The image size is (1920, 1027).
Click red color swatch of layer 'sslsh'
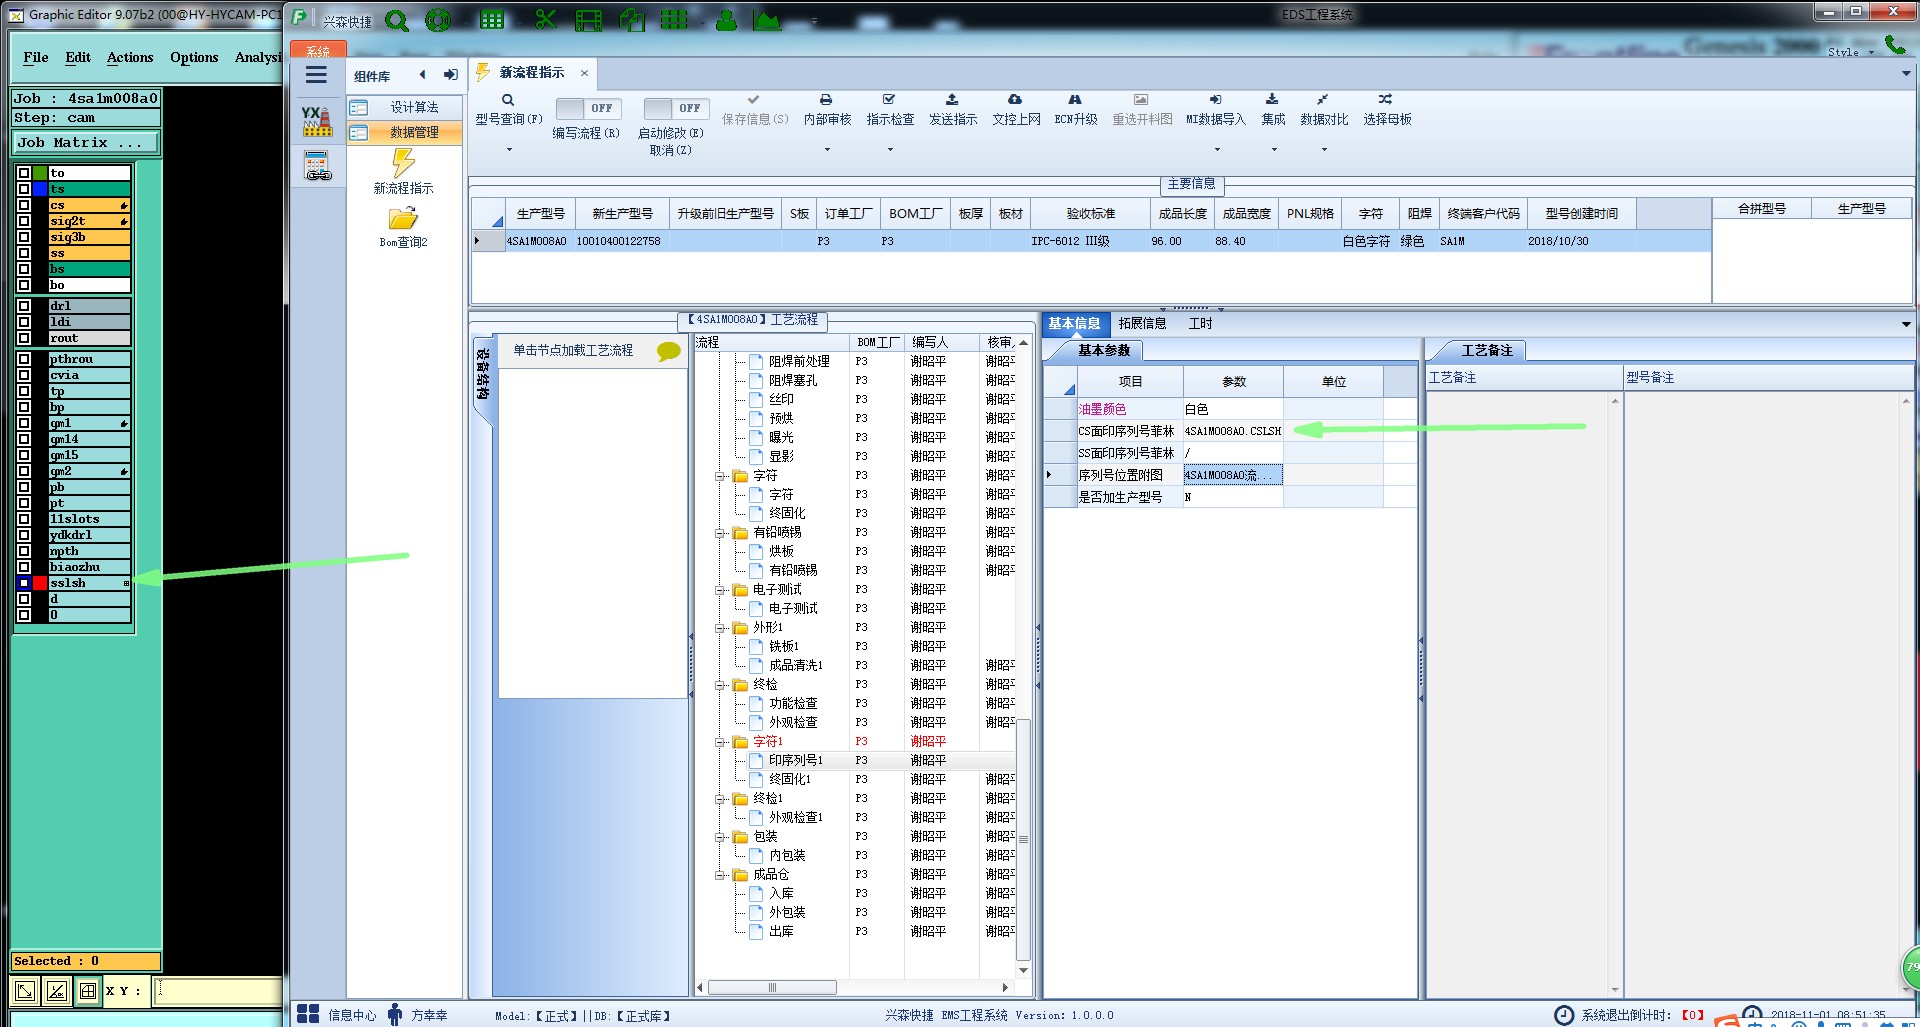point(40,583)
